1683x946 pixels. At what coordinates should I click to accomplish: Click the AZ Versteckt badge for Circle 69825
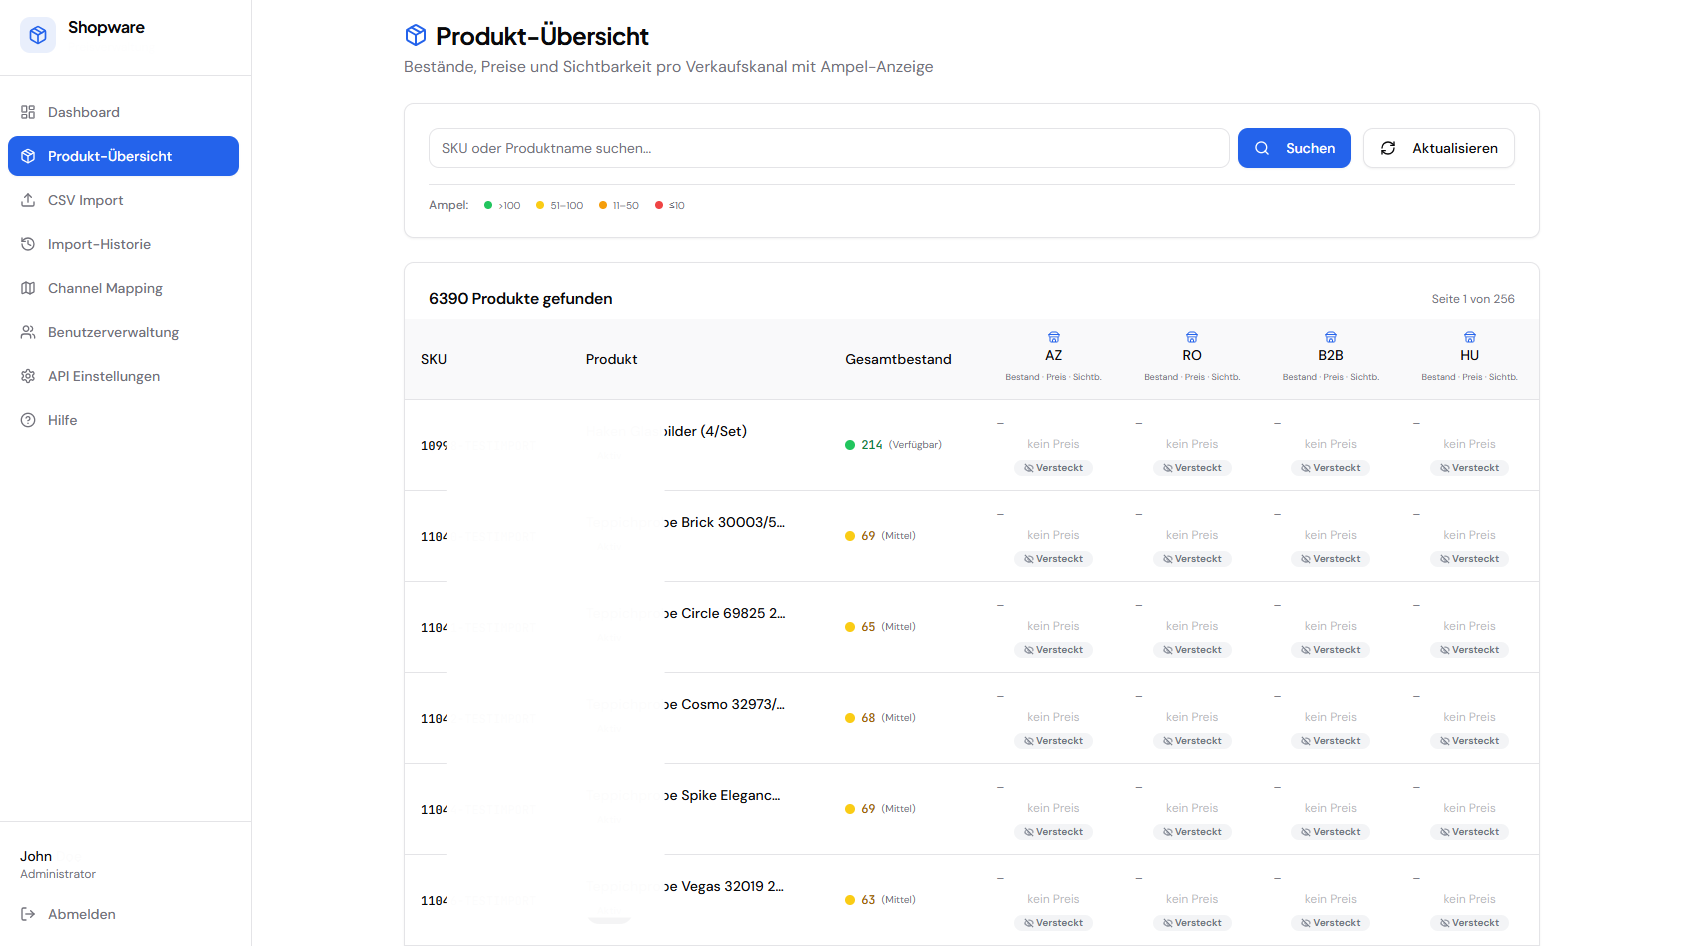[1054, 650]
